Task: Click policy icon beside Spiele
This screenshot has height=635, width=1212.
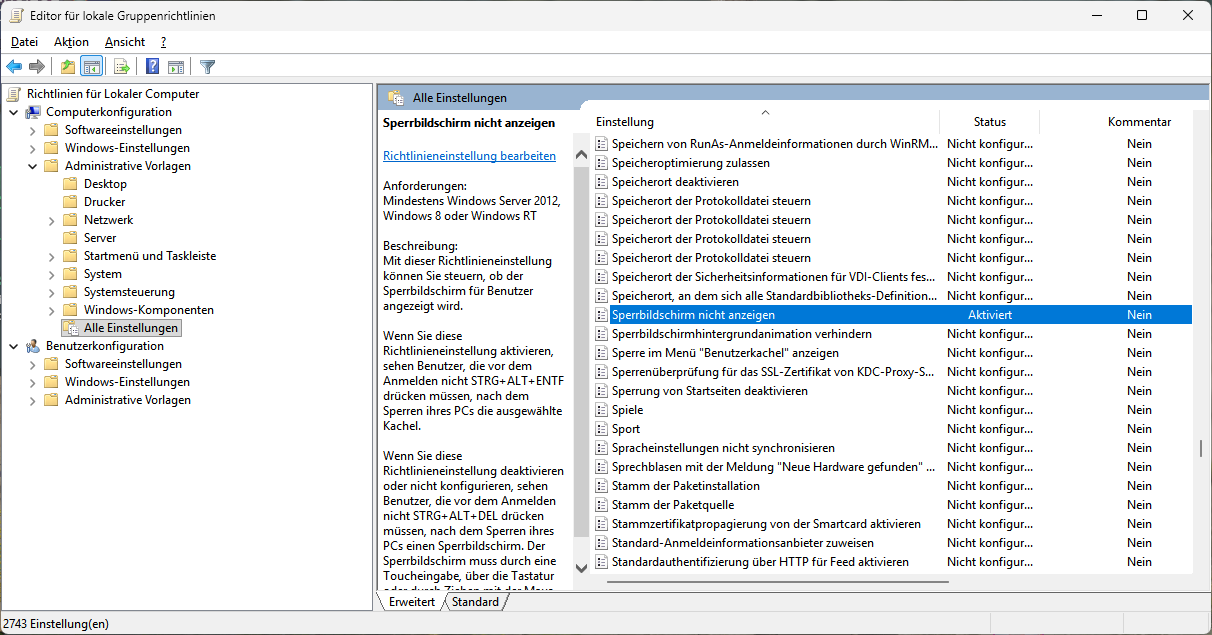Action: pos(601,410)
